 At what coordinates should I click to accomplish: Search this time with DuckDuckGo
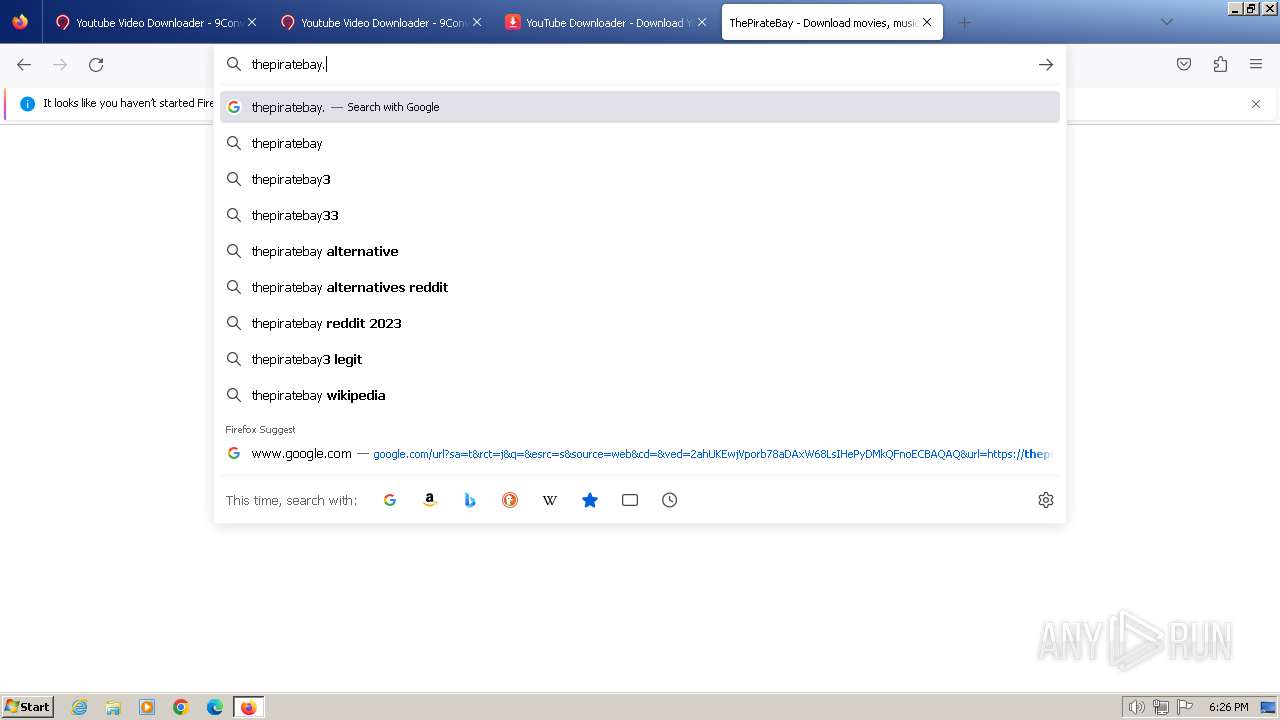point(510,500)
